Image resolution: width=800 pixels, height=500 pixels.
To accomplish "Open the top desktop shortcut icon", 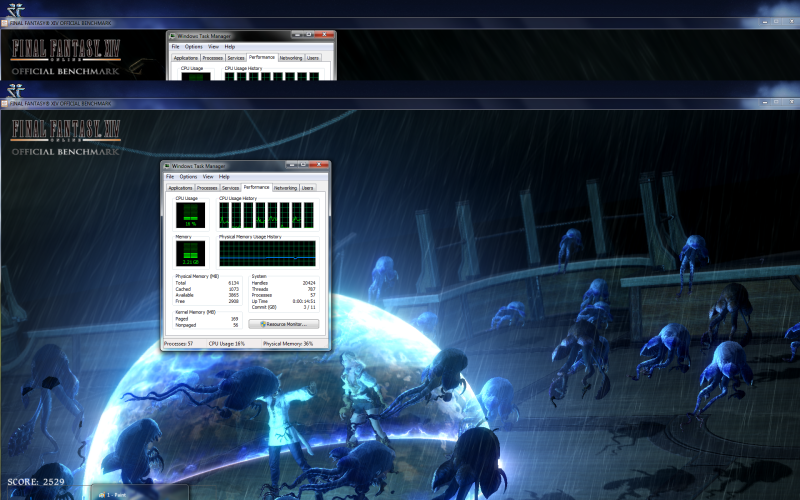I will (x=15, y=9).
